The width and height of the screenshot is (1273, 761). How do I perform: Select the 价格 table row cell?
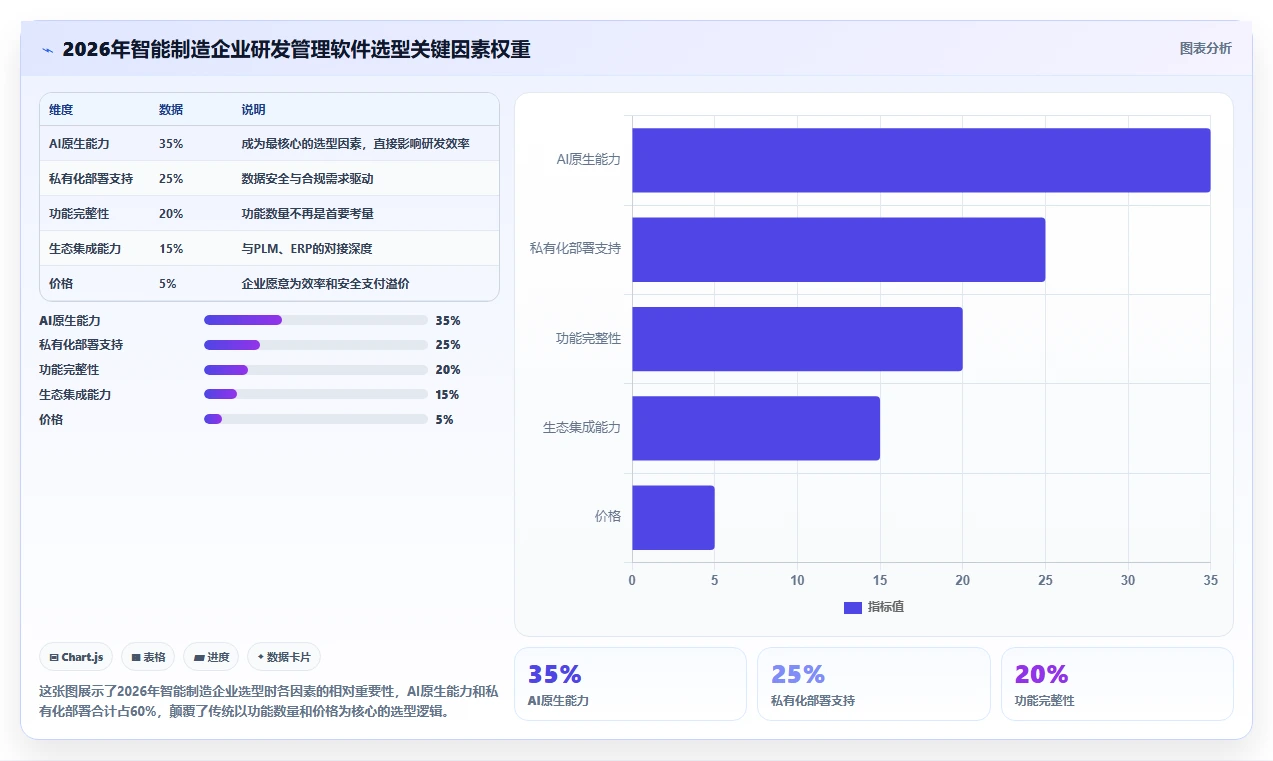tap(61, 284)
